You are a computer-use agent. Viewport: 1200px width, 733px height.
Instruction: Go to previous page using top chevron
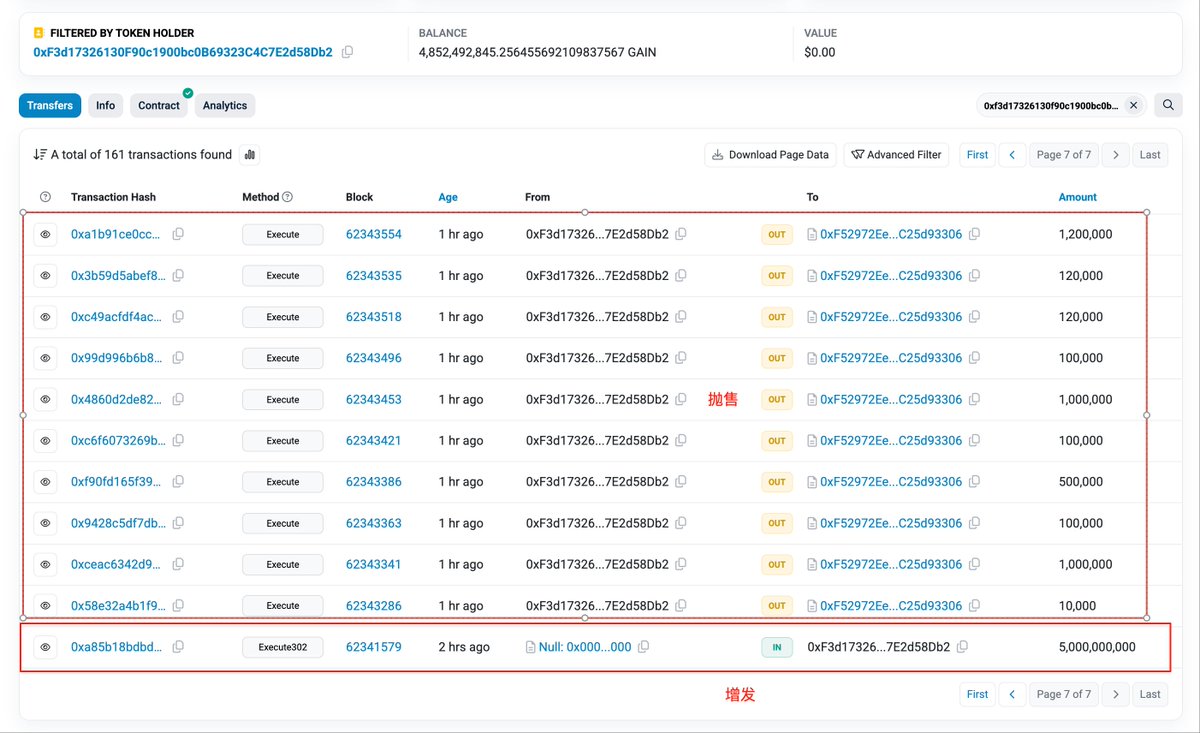[x=1012, y=155]
